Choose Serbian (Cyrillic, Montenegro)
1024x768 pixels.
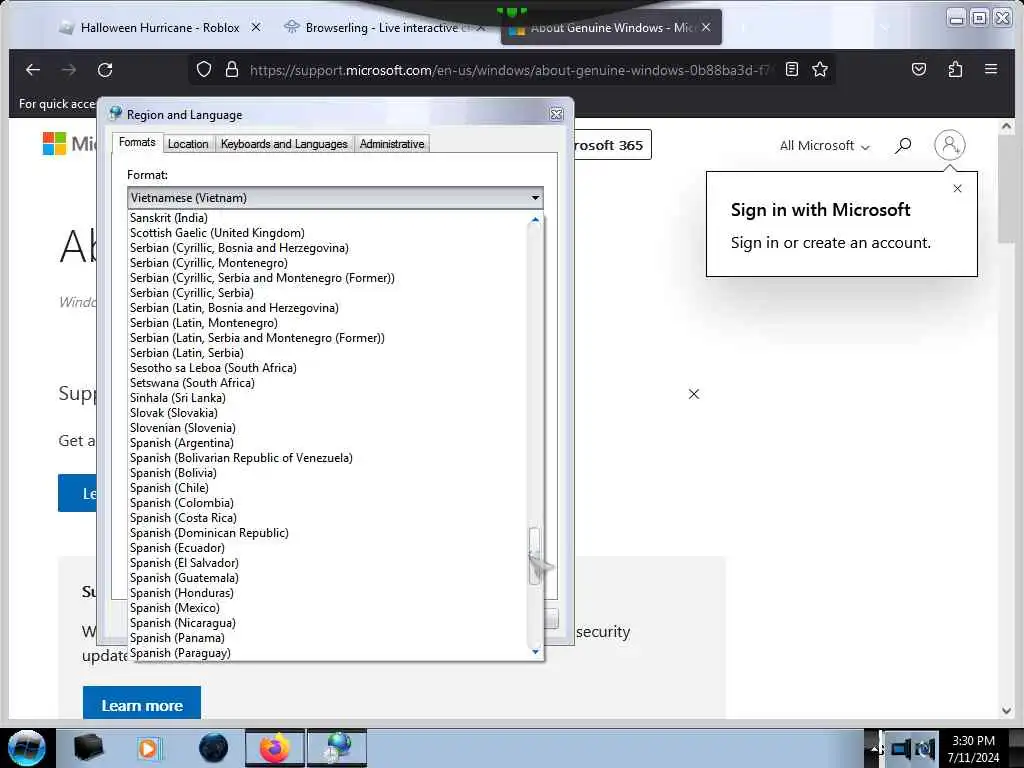tap(329, 263)
